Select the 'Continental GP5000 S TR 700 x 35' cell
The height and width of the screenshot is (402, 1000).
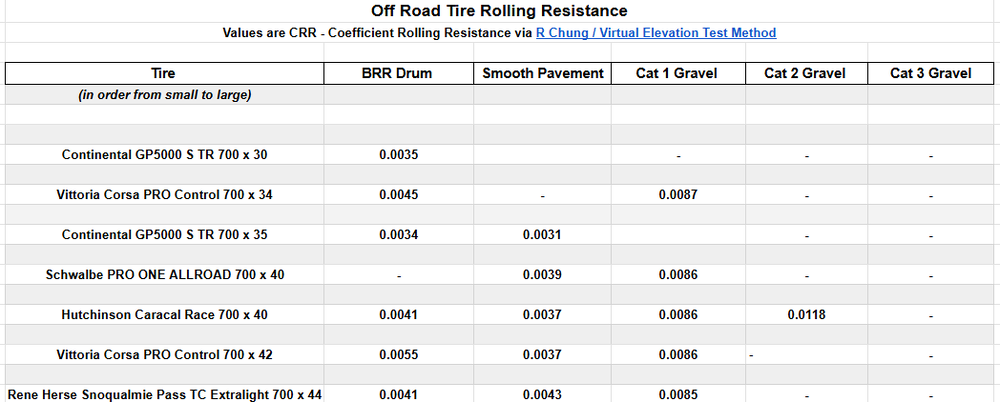coord(165,235)
